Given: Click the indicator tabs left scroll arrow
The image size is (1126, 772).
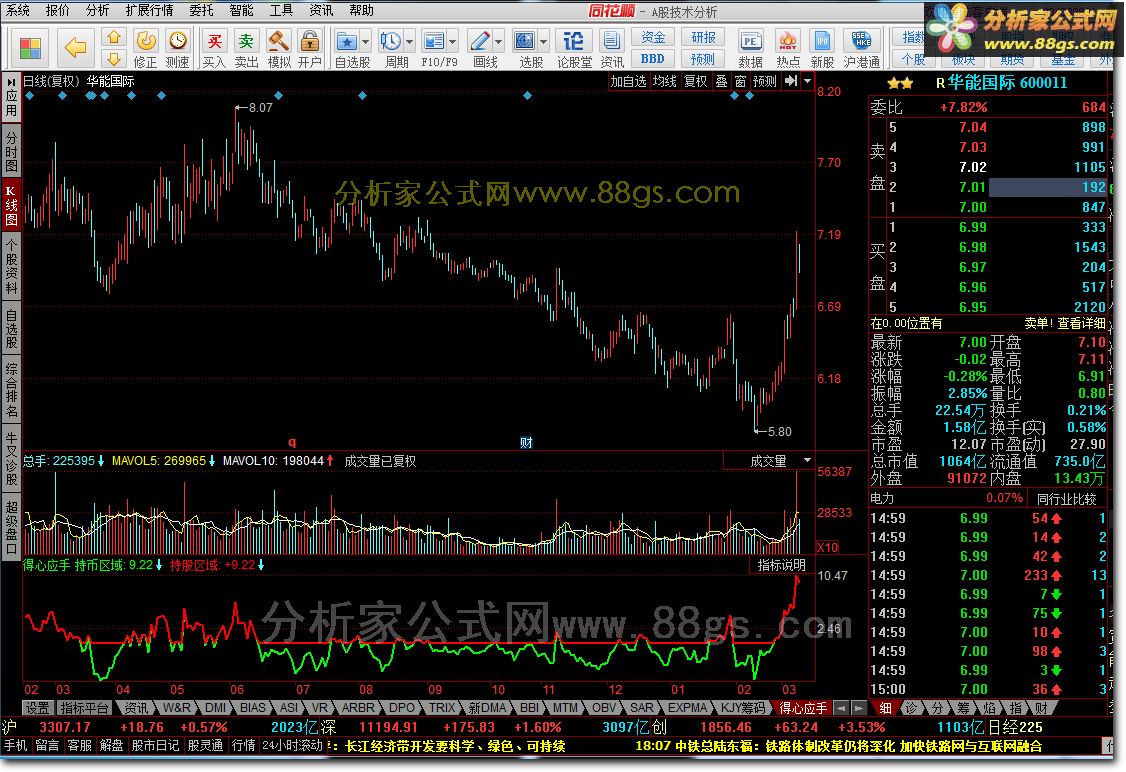Looking at the screenshot, I should click(841, 708).
